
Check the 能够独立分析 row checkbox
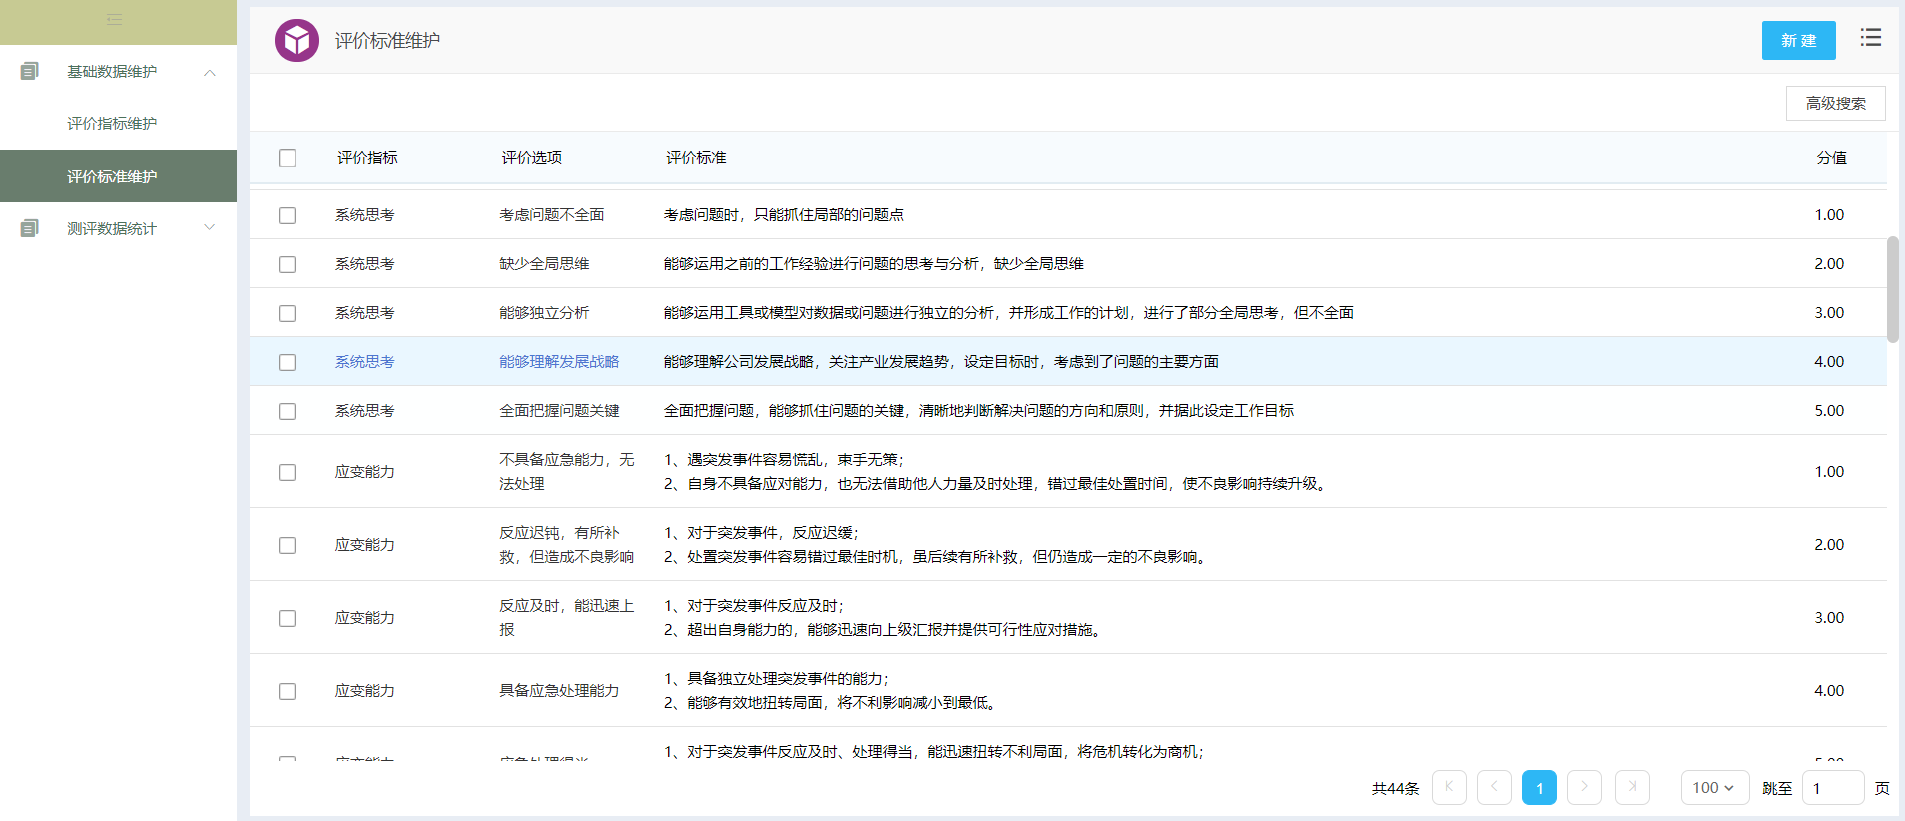tap(288, 313)
